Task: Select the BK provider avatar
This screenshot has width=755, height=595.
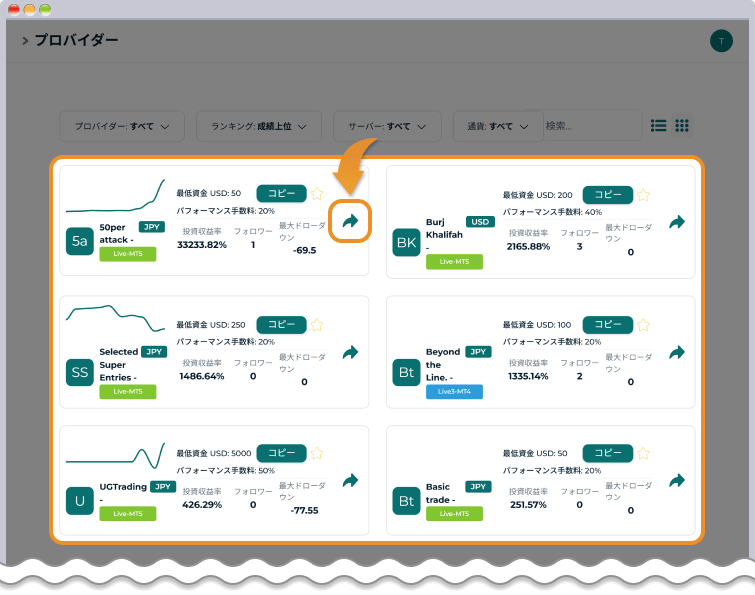Action: [406, 243]
